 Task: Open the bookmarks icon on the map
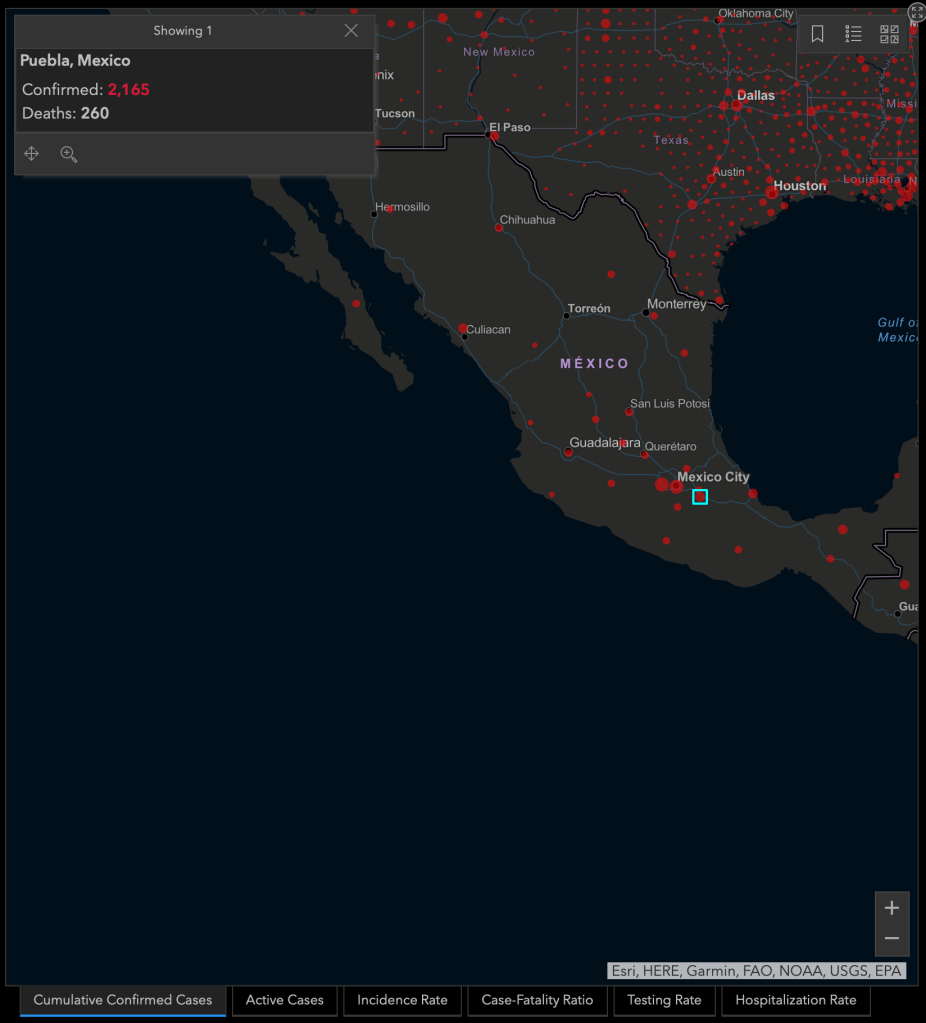817,34
